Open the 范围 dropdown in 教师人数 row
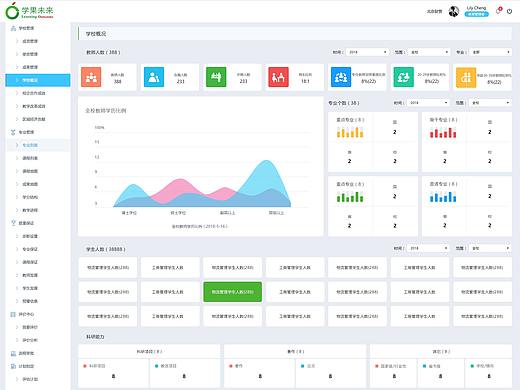This screenshot has height=390, width=520. point(429,52)
